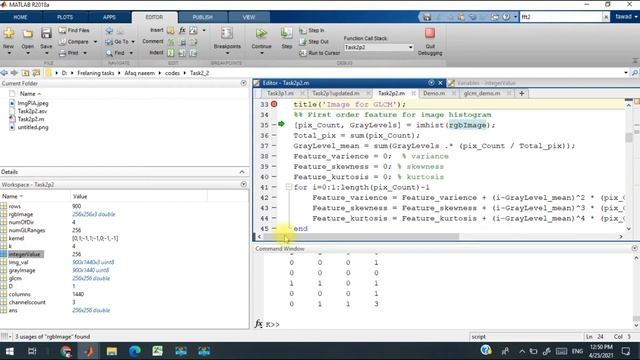Screen dimensions: 640x360
Task: Click the Find search tool
Action: coord(115,53)
